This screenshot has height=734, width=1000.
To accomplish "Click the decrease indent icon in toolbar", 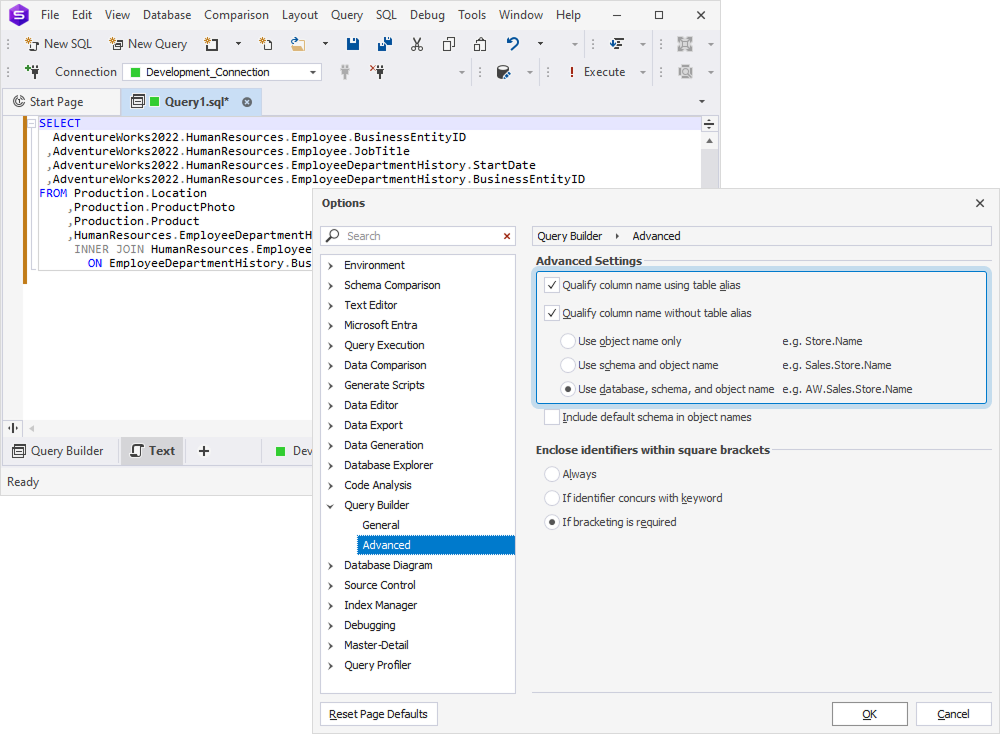I will click(617, 44).
